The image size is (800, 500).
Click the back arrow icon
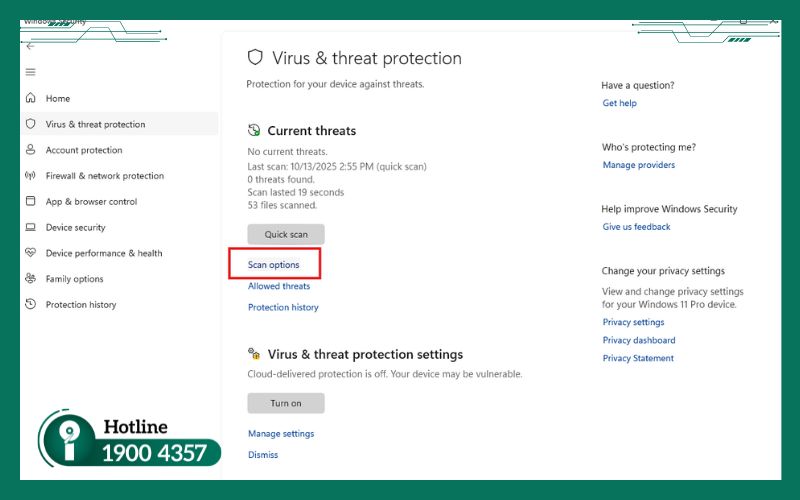click(x=30, y=46)
